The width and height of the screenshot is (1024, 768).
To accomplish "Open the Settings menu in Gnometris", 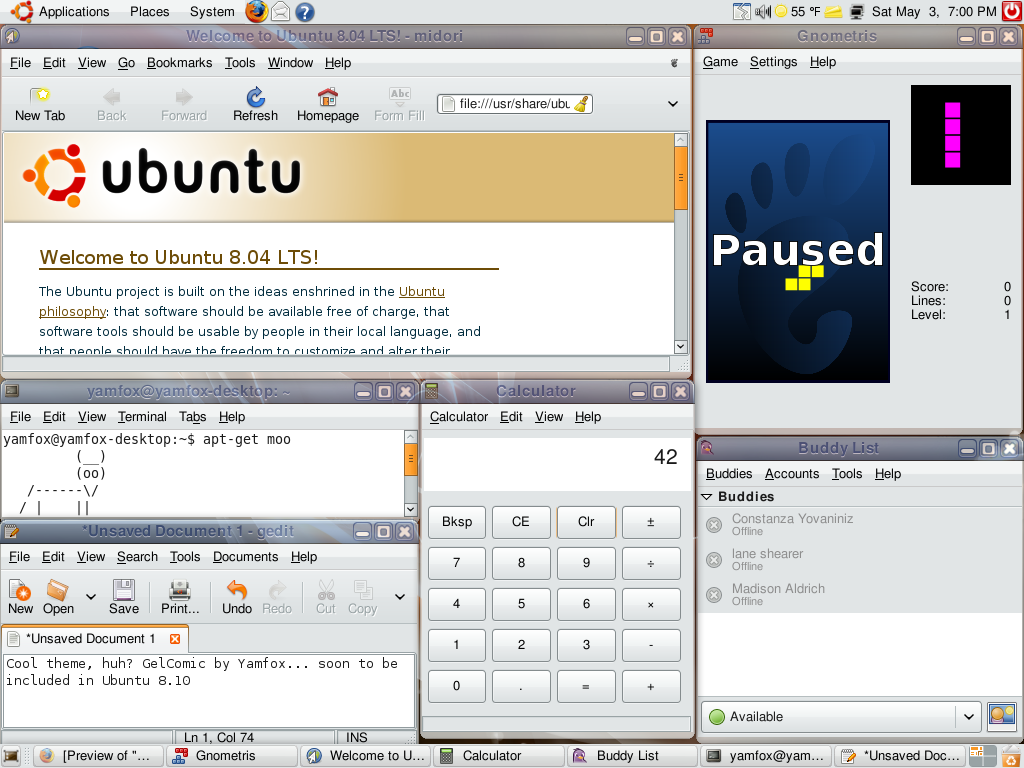I will [773, 61].
